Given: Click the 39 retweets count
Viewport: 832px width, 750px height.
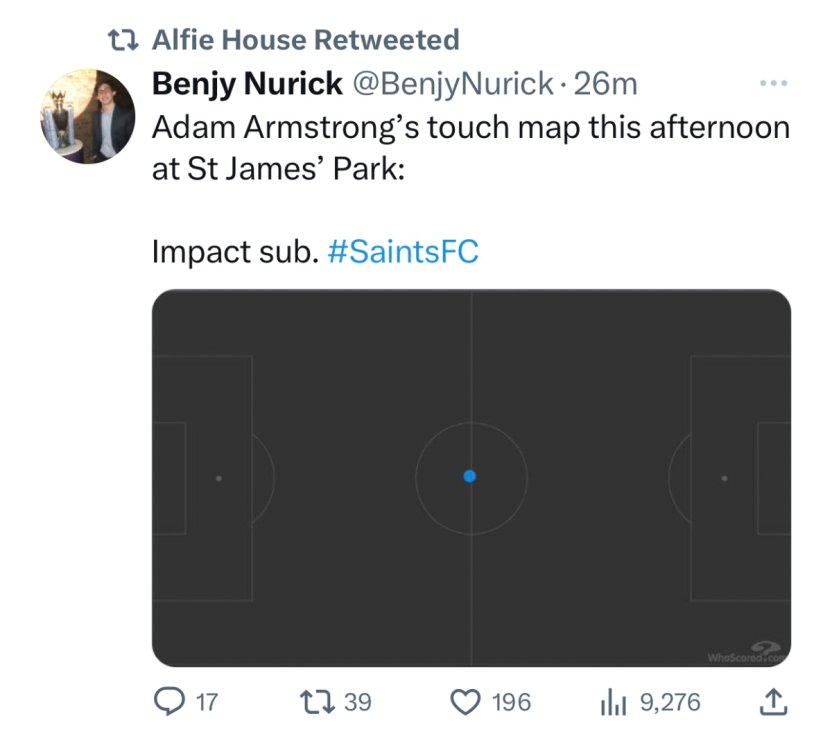Looking at the screenshot, I should tap(357, 703).
